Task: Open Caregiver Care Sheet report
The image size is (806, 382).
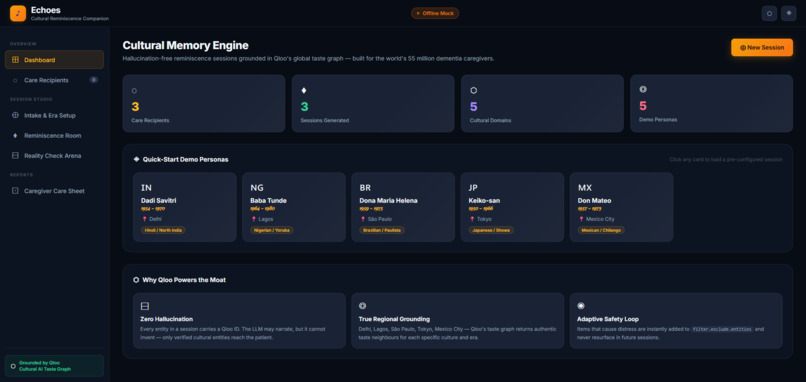Action: (x=54, y=191)
